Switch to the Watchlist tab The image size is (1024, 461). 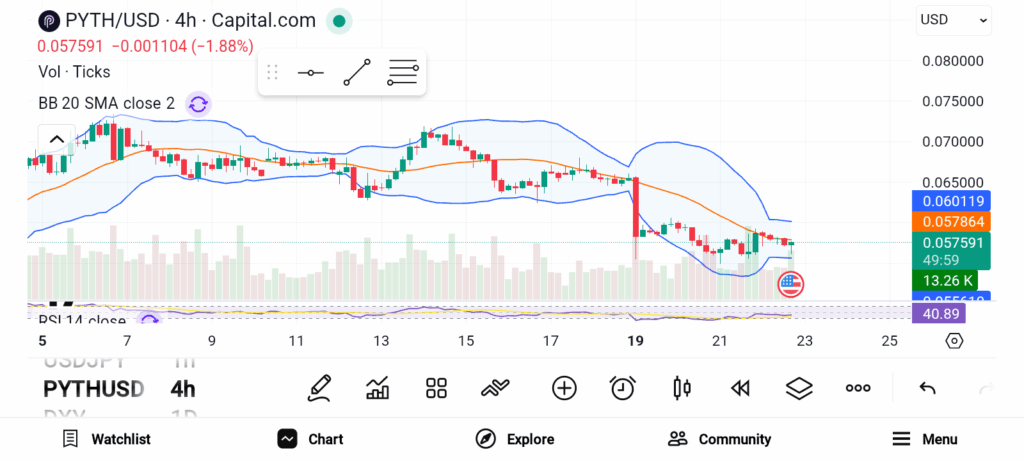point(106,439)
